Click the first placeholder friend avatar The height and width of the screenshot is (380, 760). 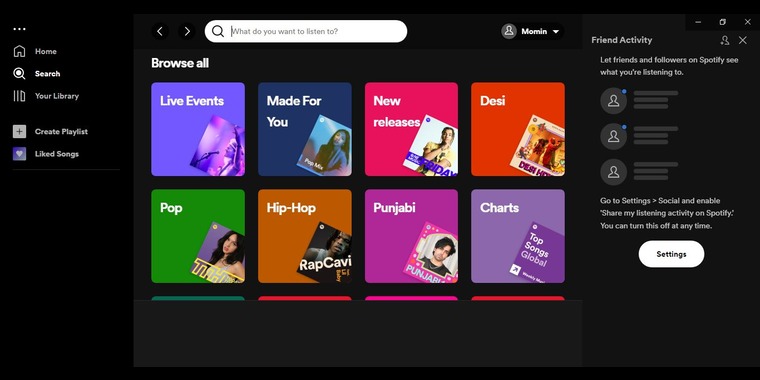pyautogui.click(x=614, y=101)
